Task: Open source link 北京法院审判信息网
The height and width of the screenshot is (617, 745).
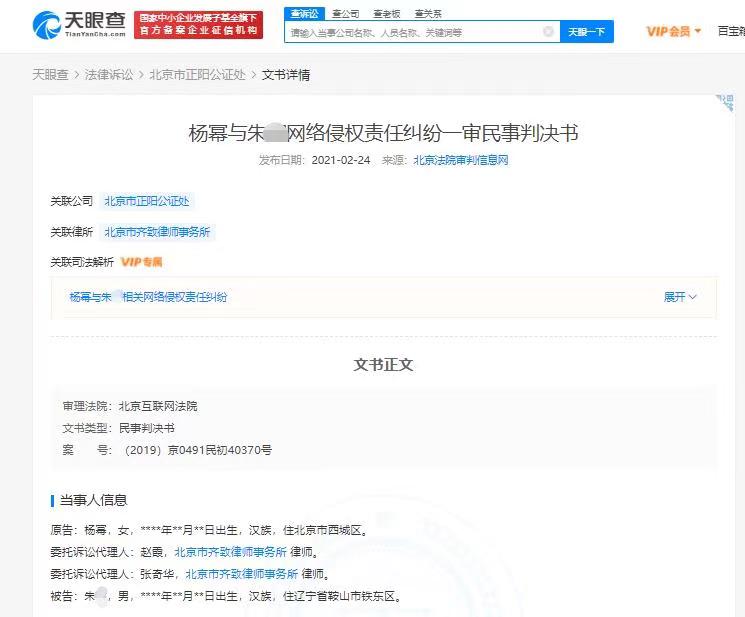Action: (460, 160)
